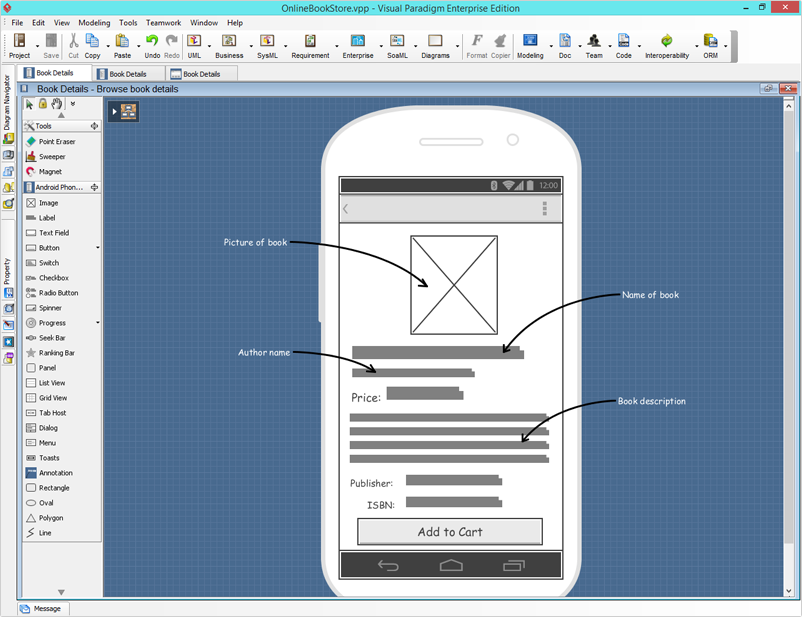Click the Add to Cart wireframe button
The height and width of the screenshot is (617, 802).
click(x=449, y=531)
